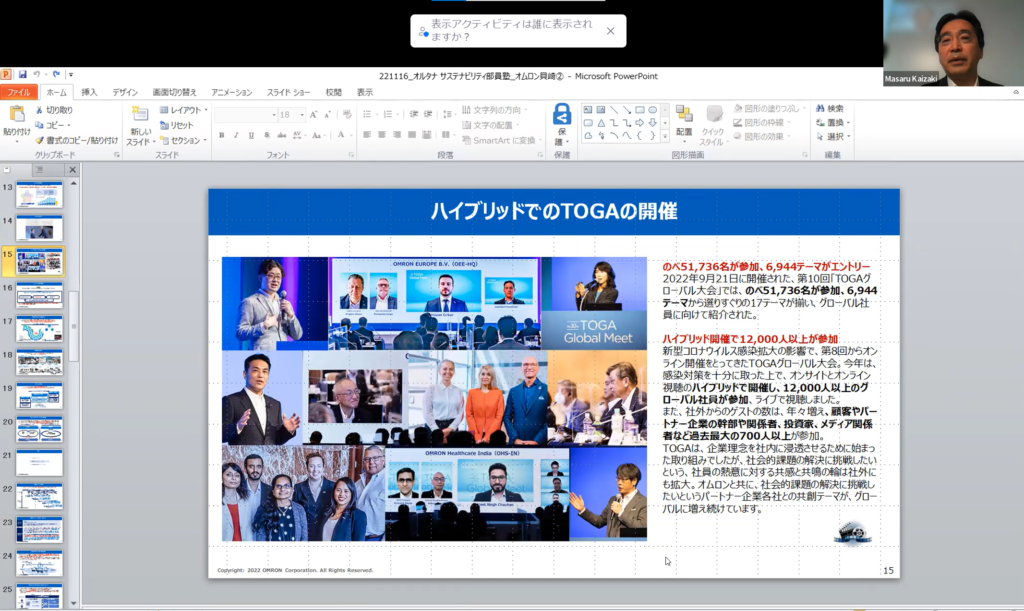
Task: Toggle text Shadow formatting
Action: [266, 136]
